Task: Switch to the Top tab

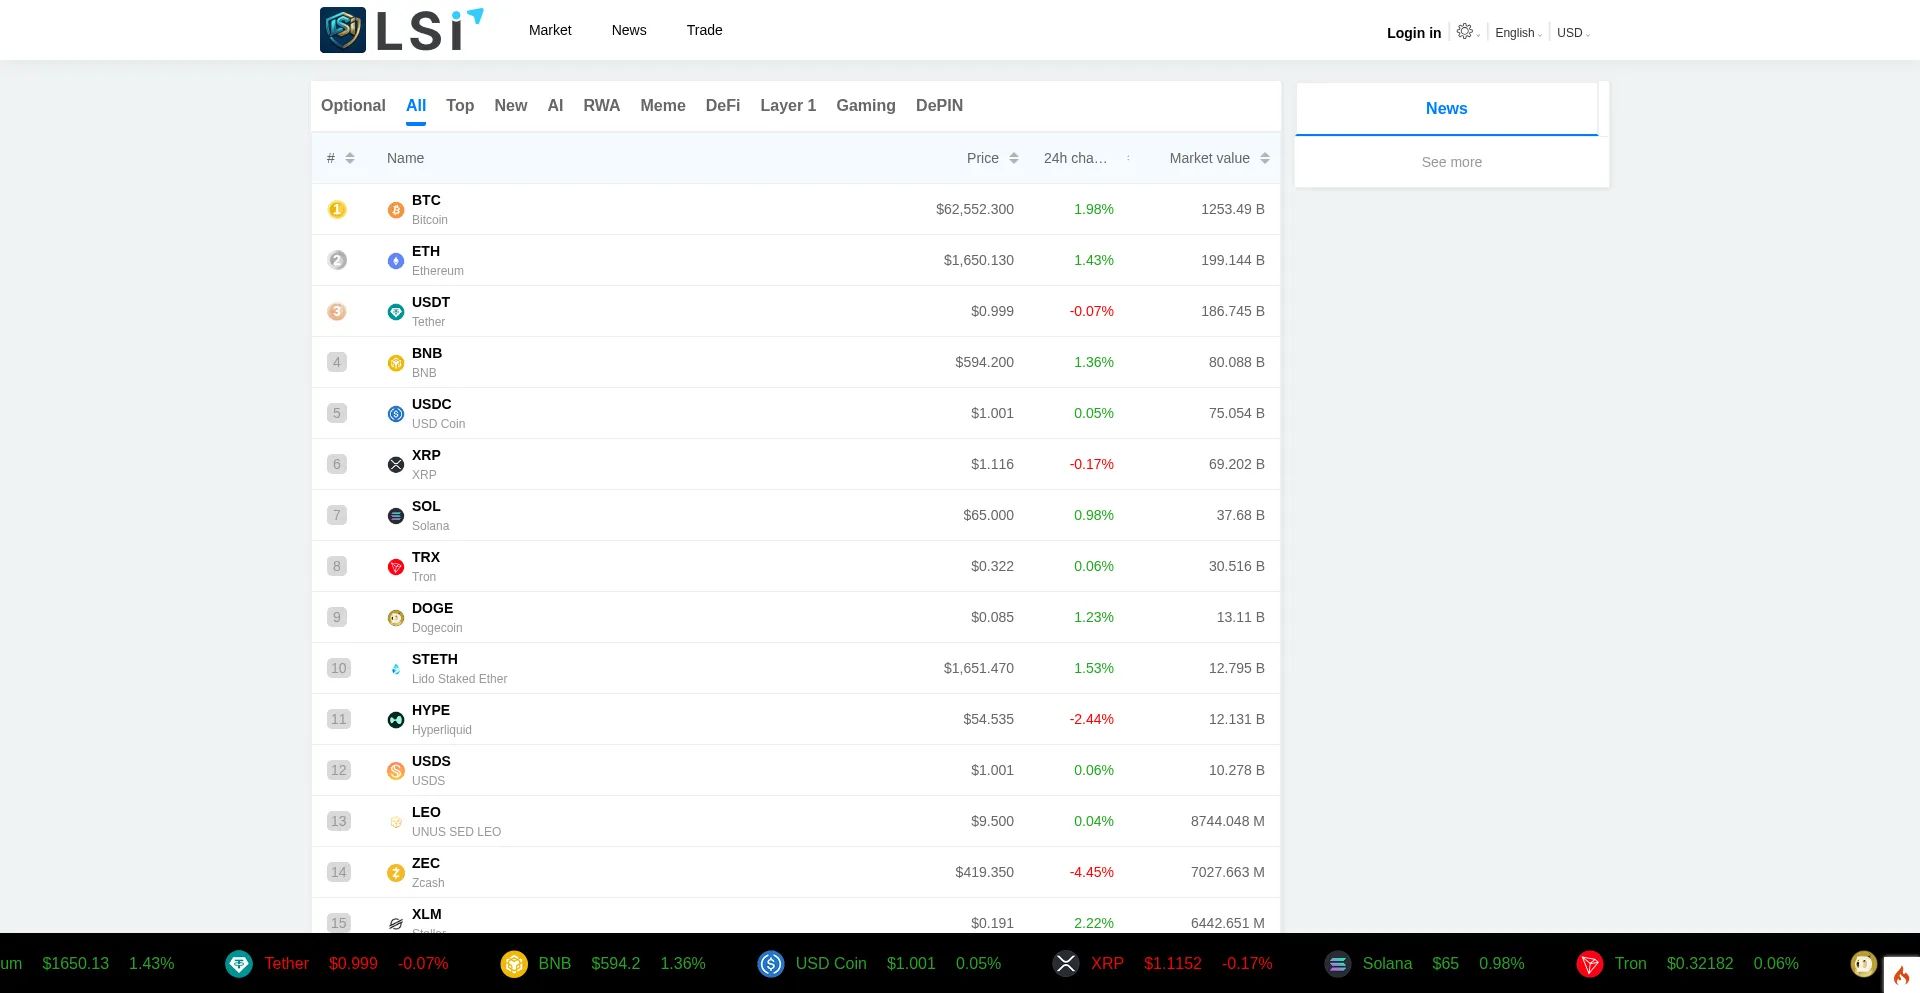Action: [460, 106]
